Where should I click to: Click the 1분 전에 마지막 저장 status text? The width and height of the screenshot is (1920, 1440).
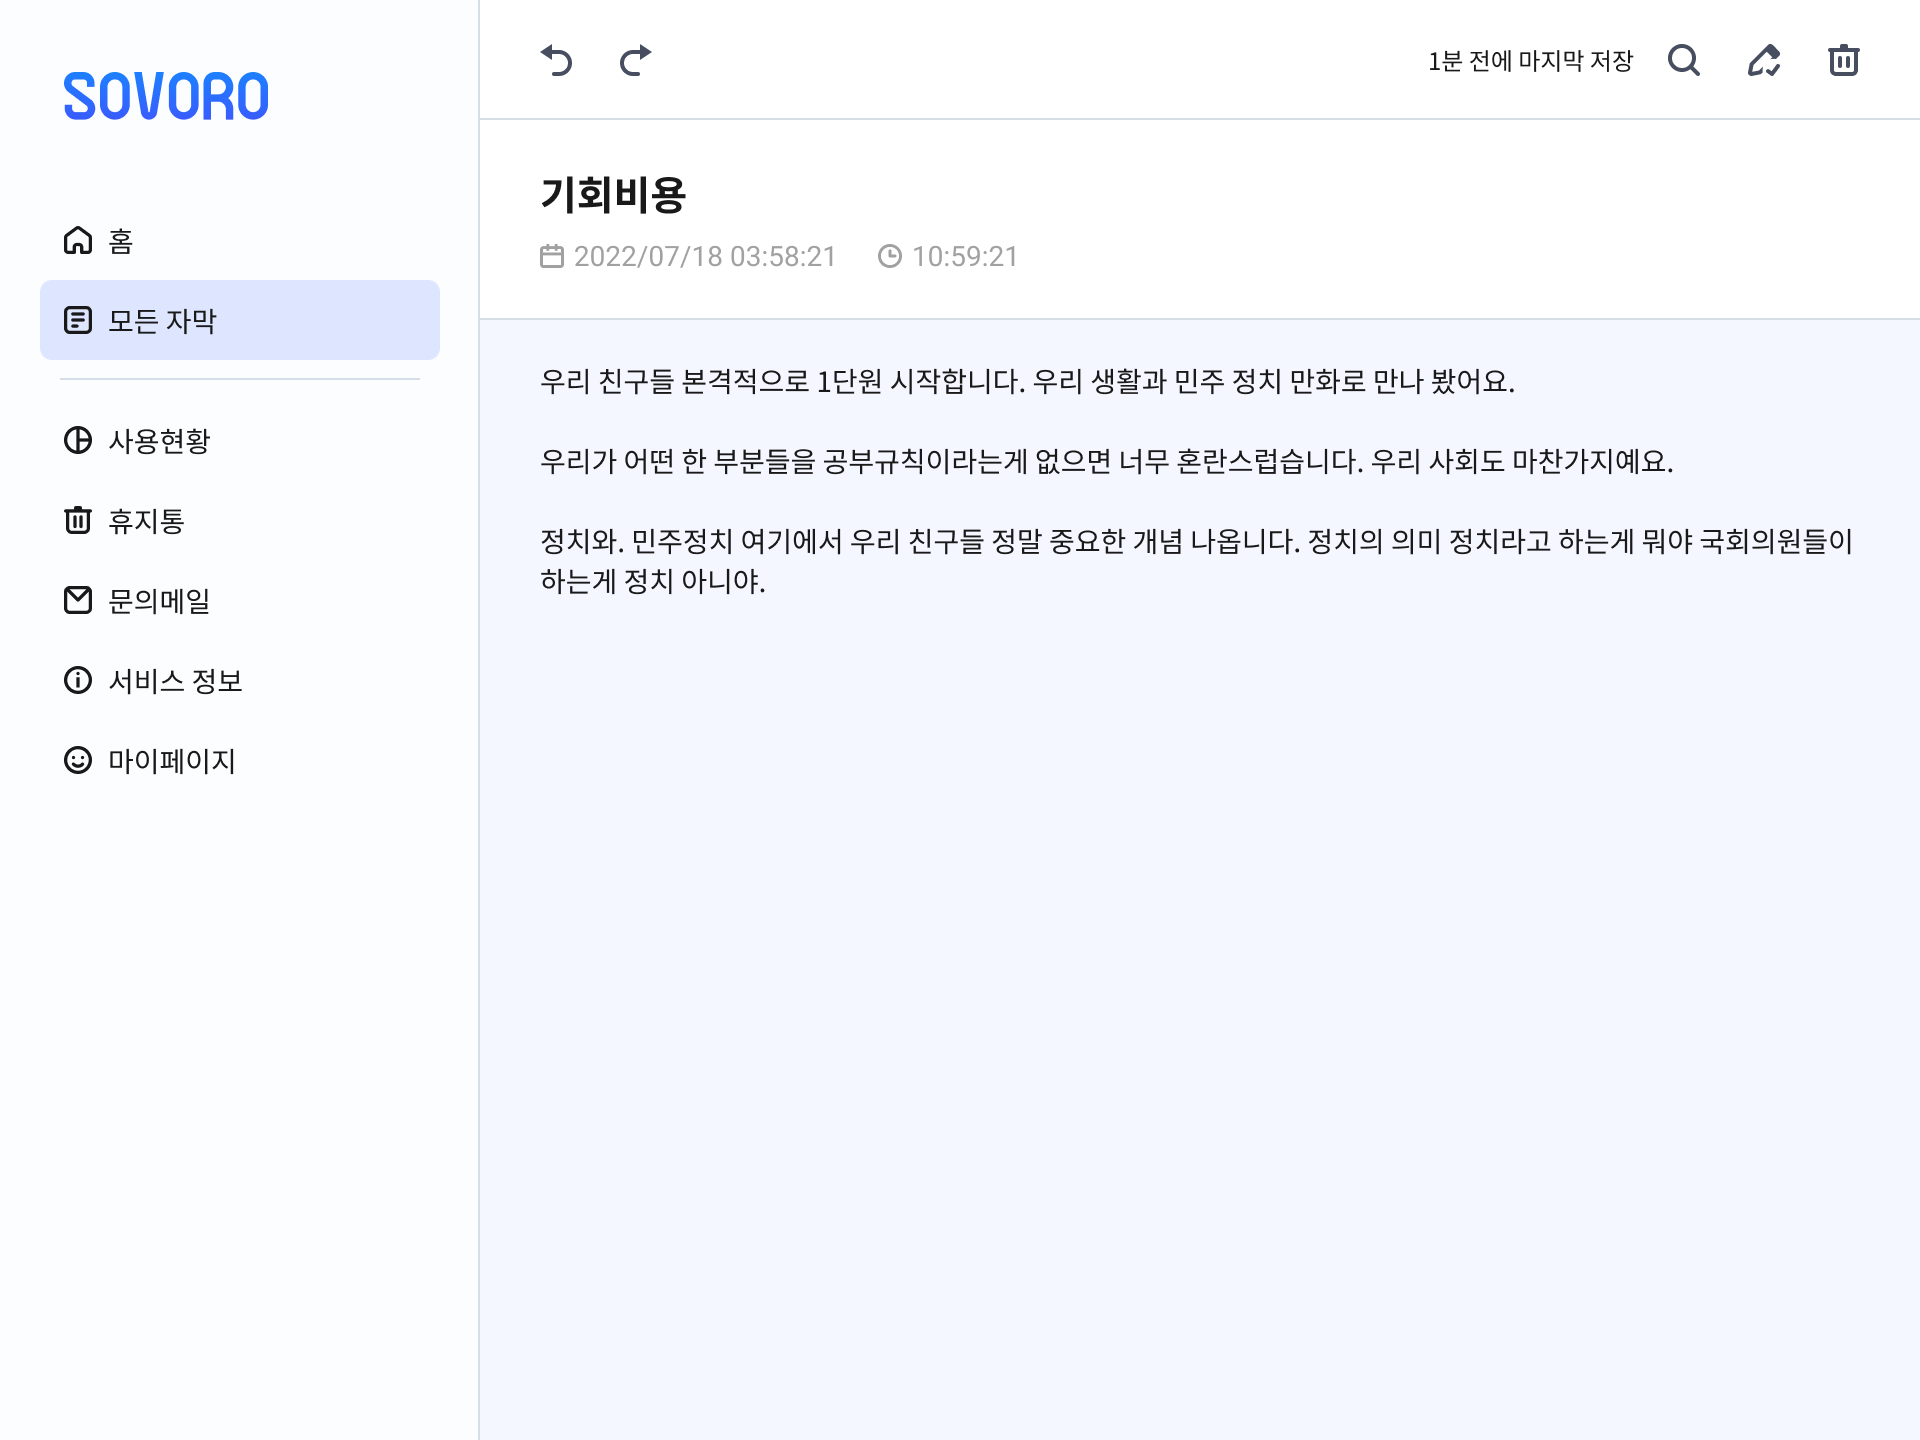1530,61
